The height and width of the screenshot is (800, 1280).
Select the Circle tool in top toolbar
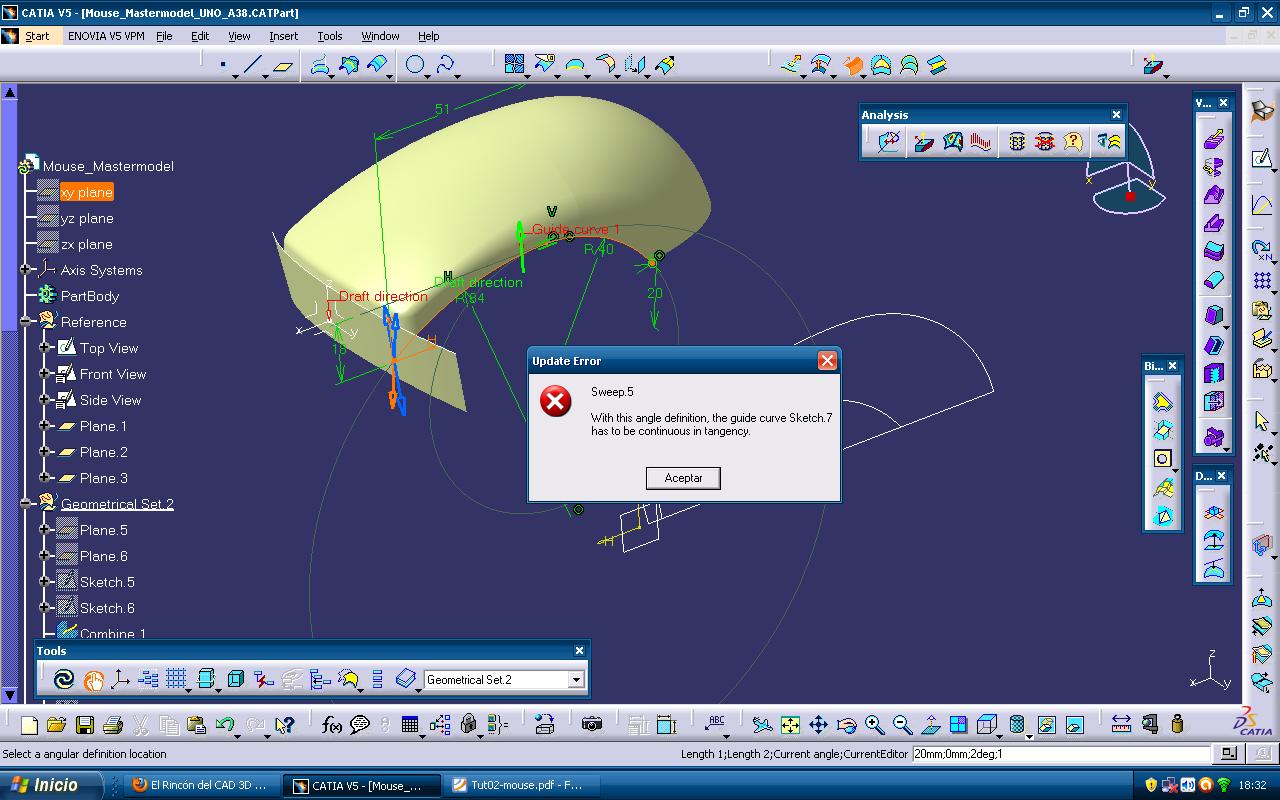coord(414,66)
